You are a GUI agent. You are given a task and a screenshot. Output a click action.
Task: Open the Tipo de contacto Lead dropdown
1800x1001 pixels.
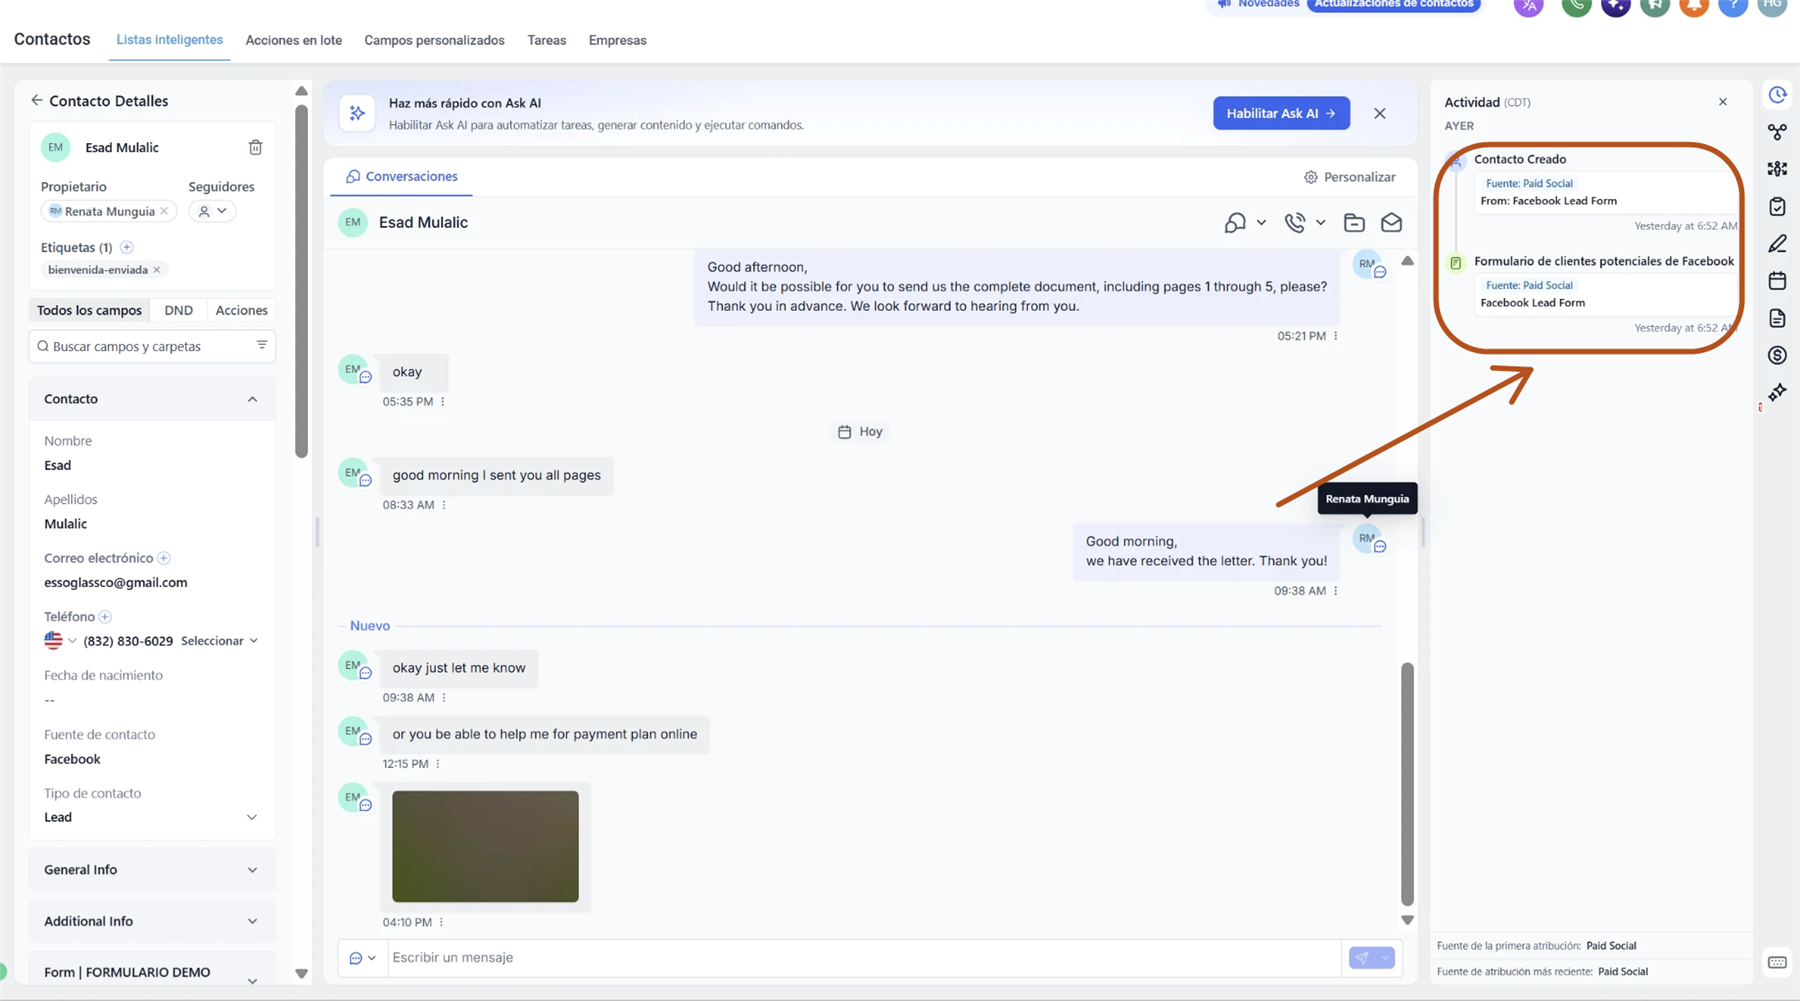pyautogui.click(x=151, y=817)
